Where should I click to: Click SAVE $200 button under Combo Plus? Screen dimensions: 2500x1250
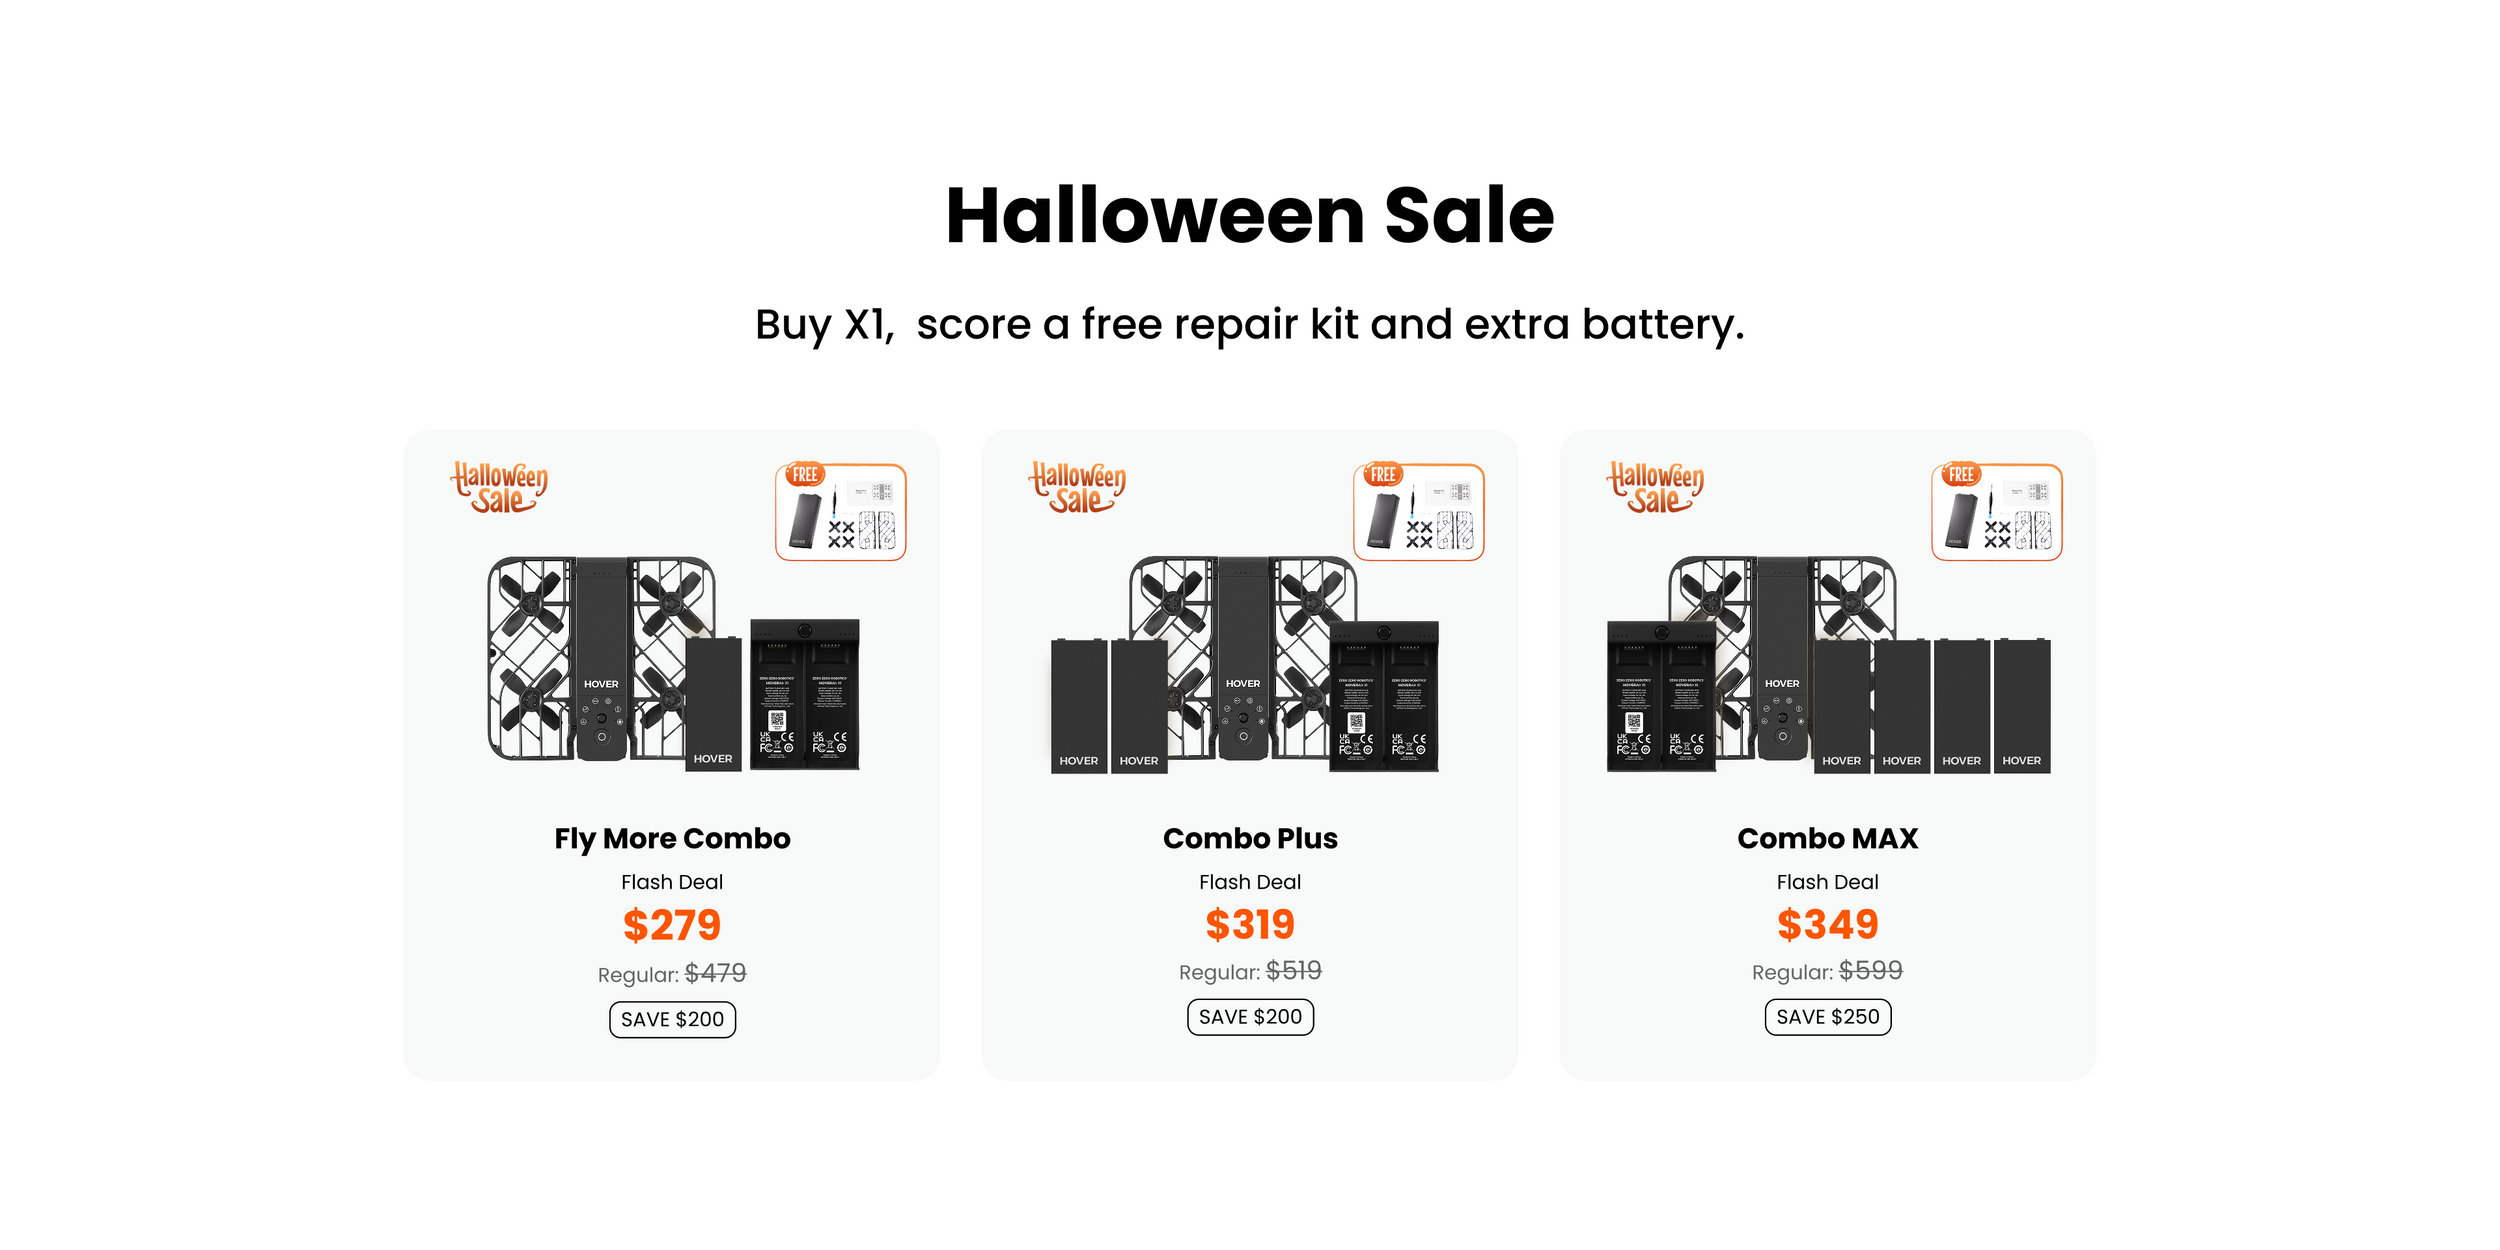pos(1250,1017)
